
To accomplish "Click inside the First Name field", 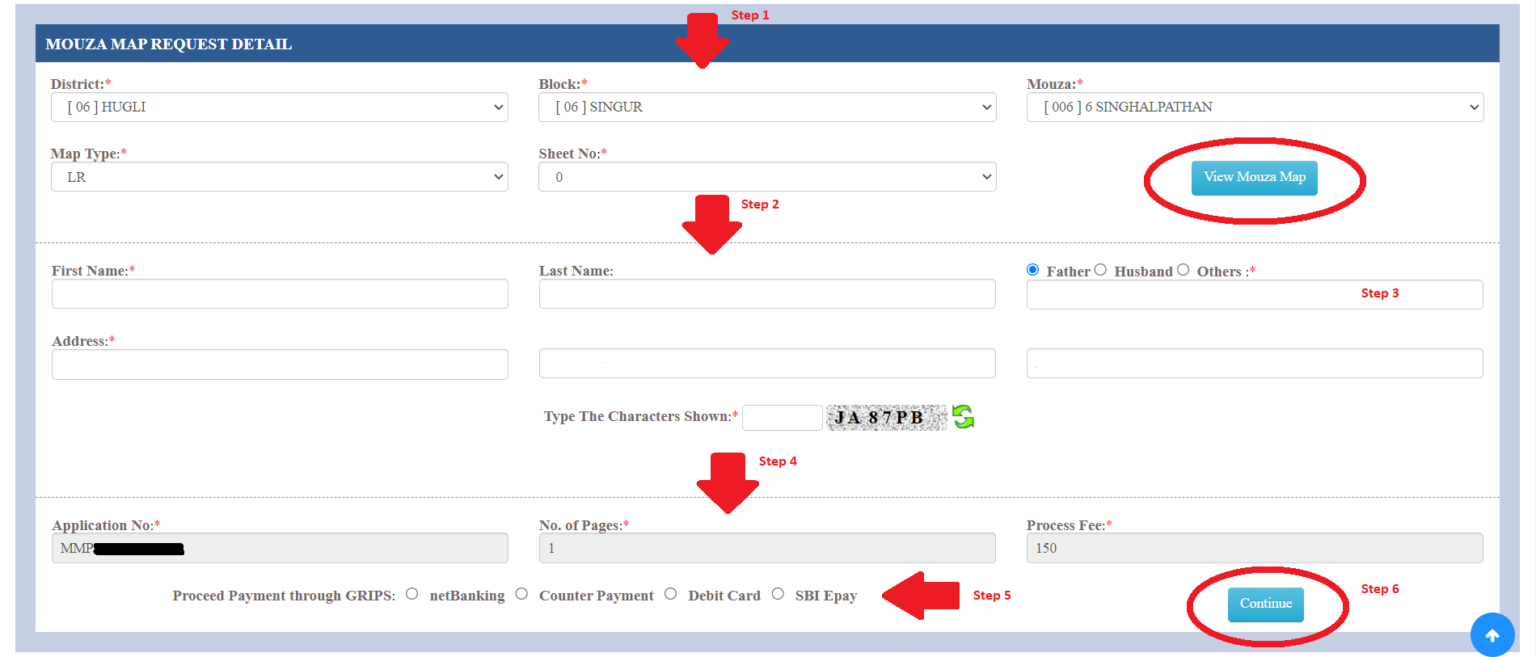I will 280,293.
